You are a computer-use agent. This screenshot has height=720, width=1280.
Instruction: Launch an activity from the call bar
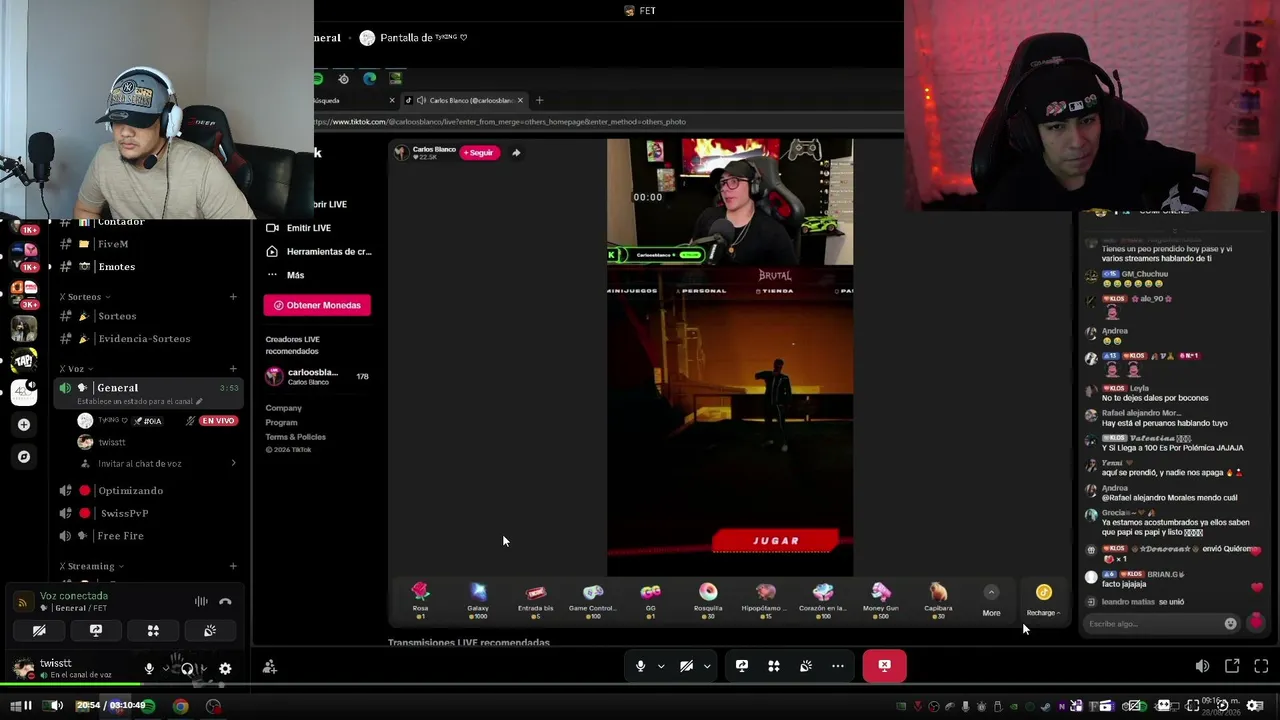pyautogui.click(x=774, y=666)
